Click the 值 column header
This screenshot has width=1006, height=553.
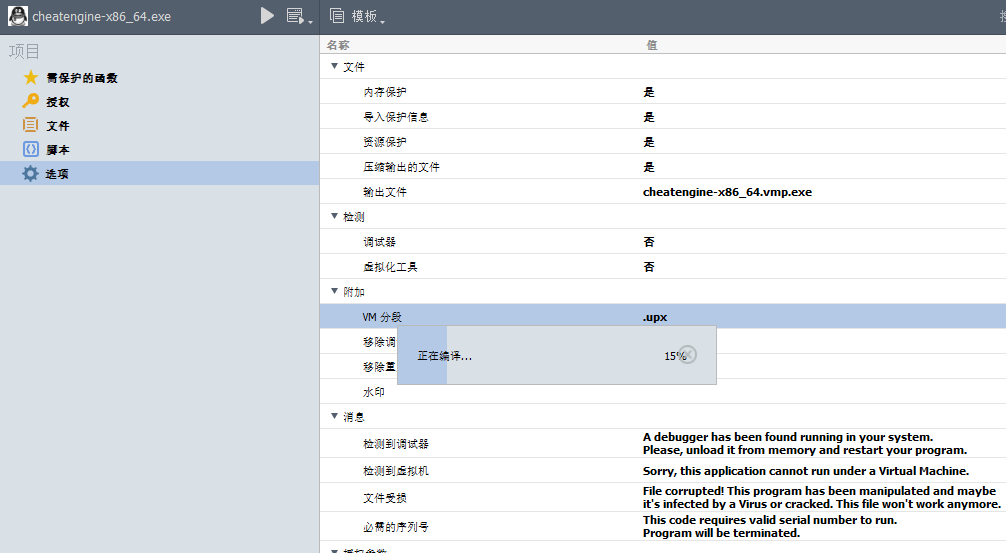click(x=652, y=45)
